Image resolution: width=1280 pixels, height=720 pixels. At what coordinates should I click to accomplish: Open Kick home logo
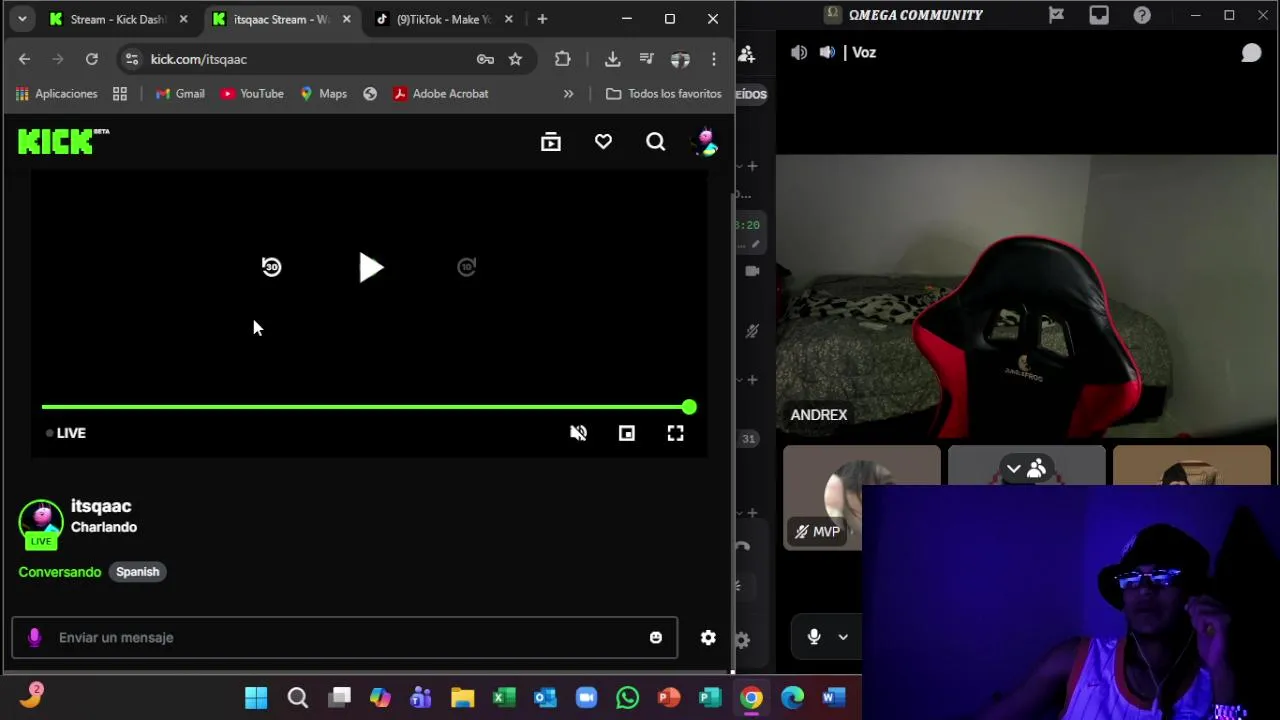click(x=63, y=142)
